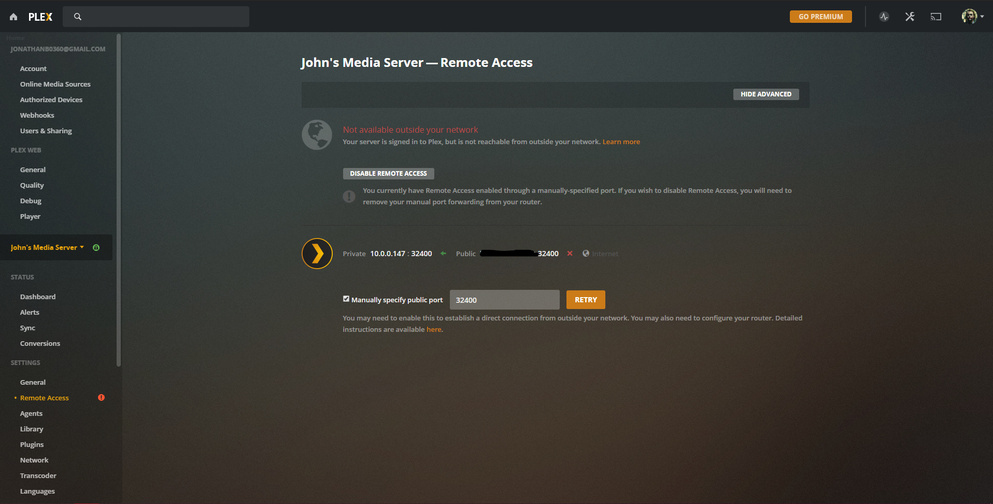Open Sync status

click(x=27, y=328)
